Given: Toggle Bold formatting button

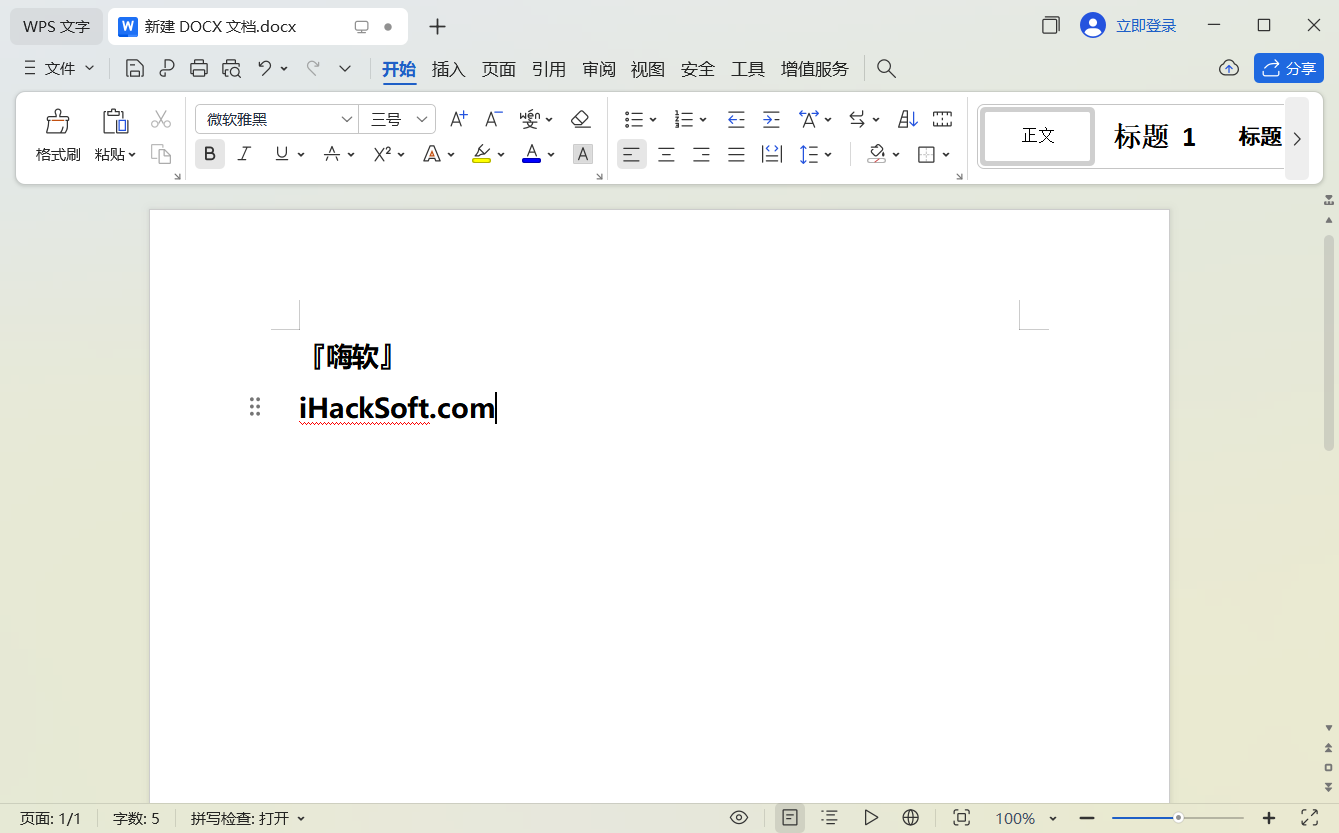Looking at the screenshot, I should (210, 154).
